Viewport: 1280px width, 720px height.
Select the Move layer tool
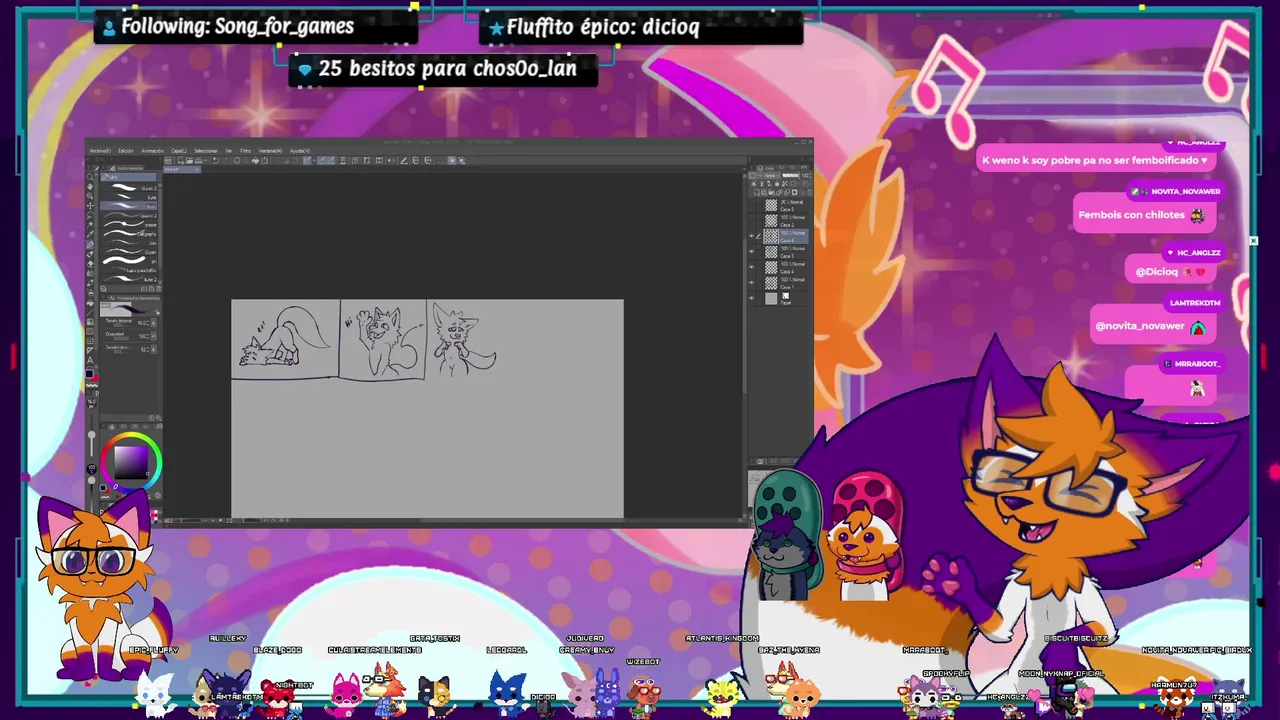coord(90,206)
